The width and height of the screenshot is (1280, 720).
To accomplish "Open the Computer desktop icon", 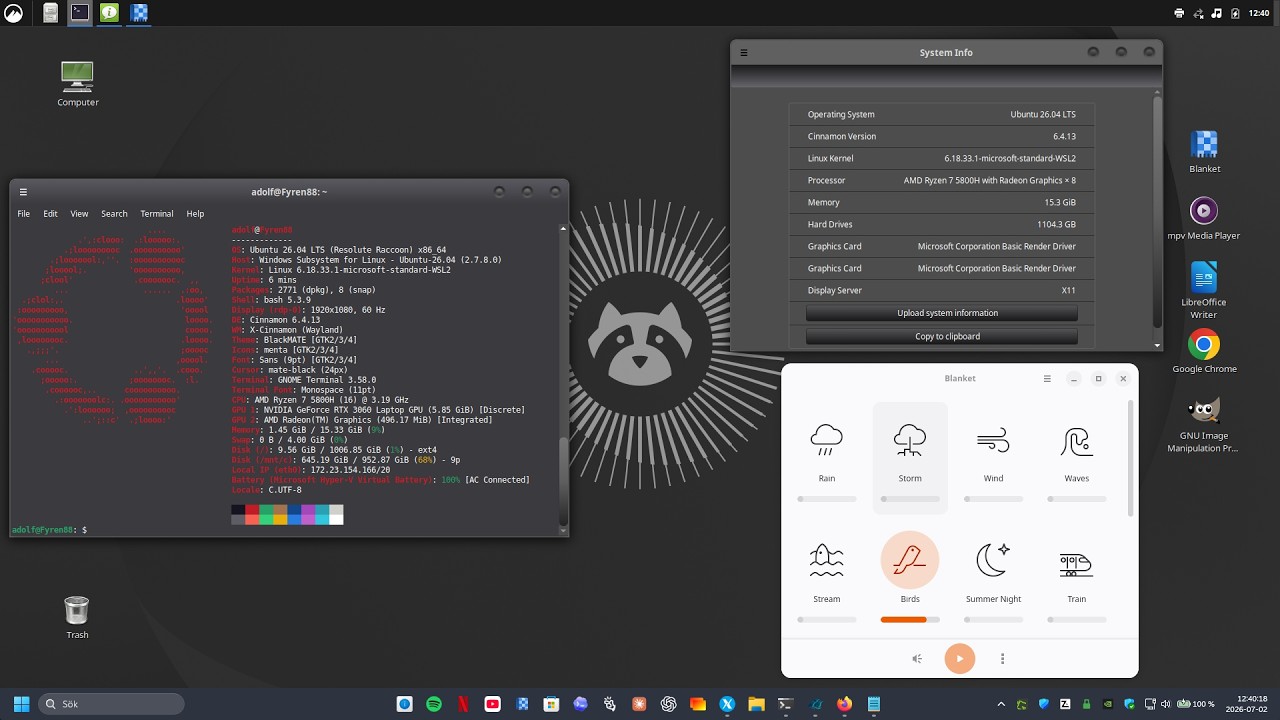I will [77, 84].
